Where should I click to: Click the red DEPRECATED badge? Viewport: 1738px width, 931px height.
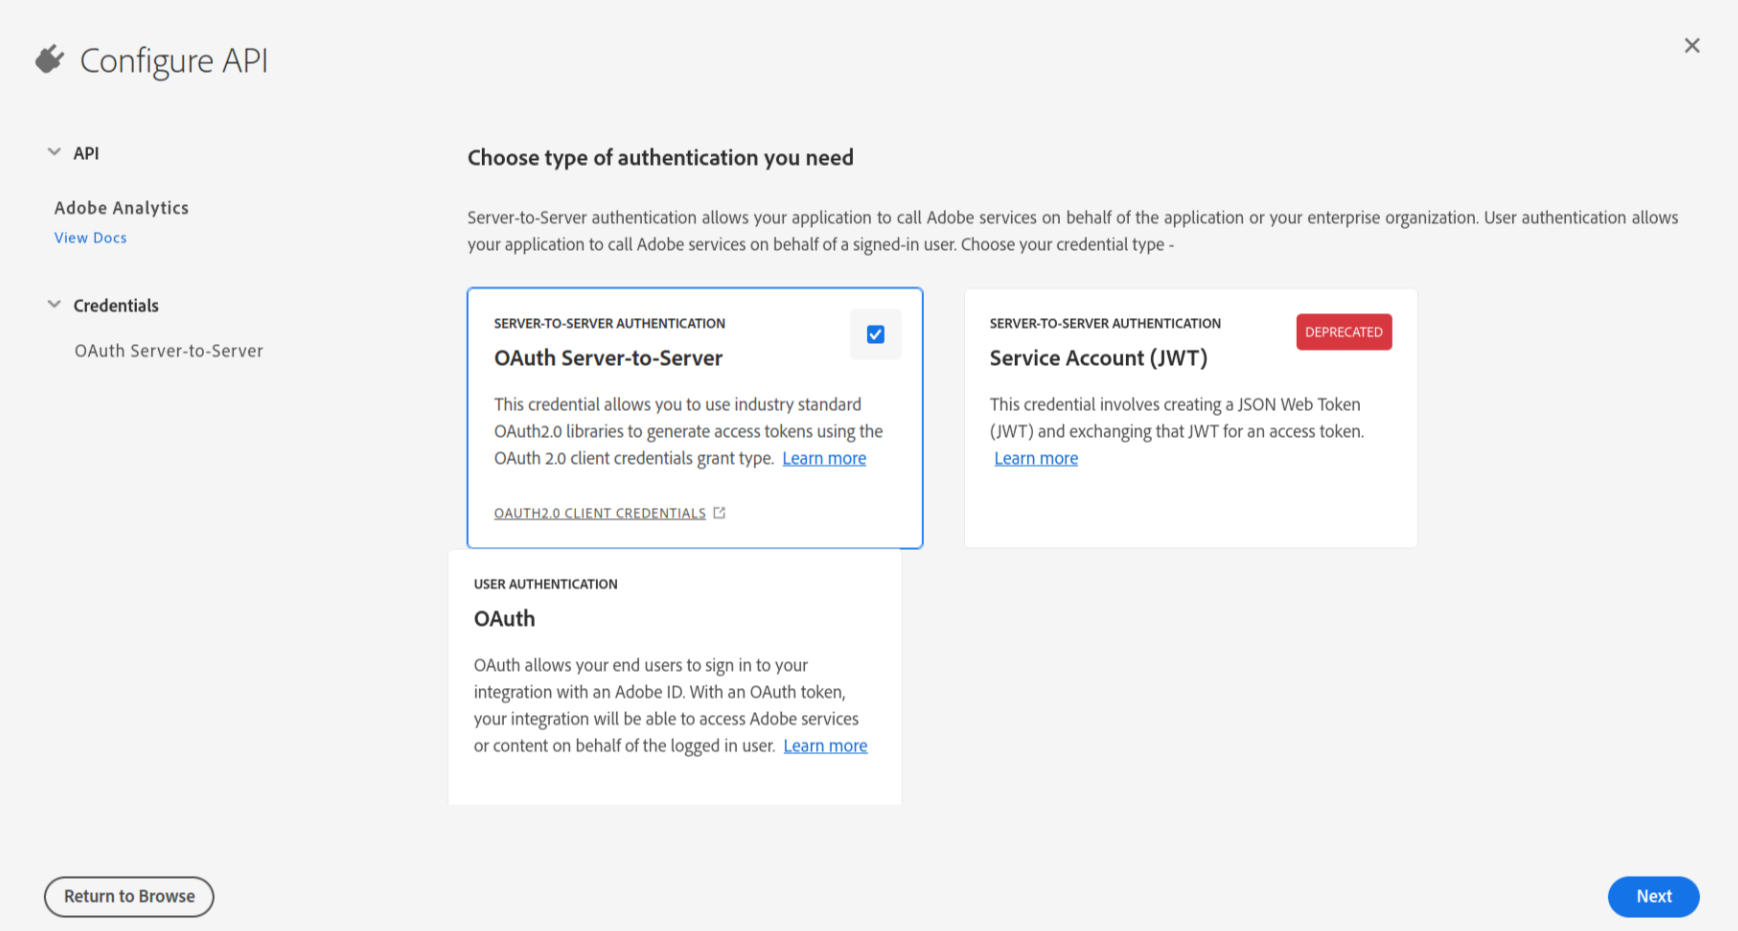pyautogui.click(x=1343, y=332)
